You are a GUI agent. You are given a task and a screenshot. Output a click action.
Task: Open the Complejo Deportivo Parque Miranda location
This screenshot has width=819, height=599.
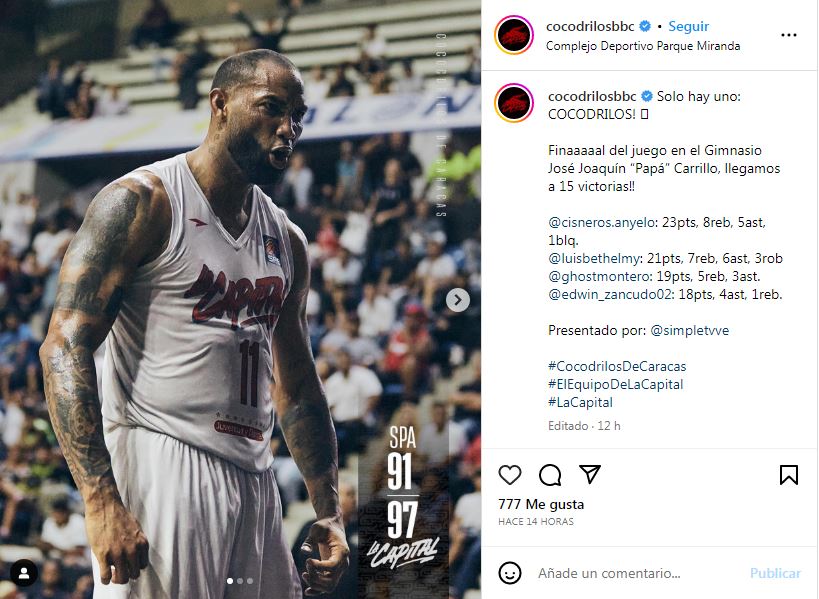(643, 46)
